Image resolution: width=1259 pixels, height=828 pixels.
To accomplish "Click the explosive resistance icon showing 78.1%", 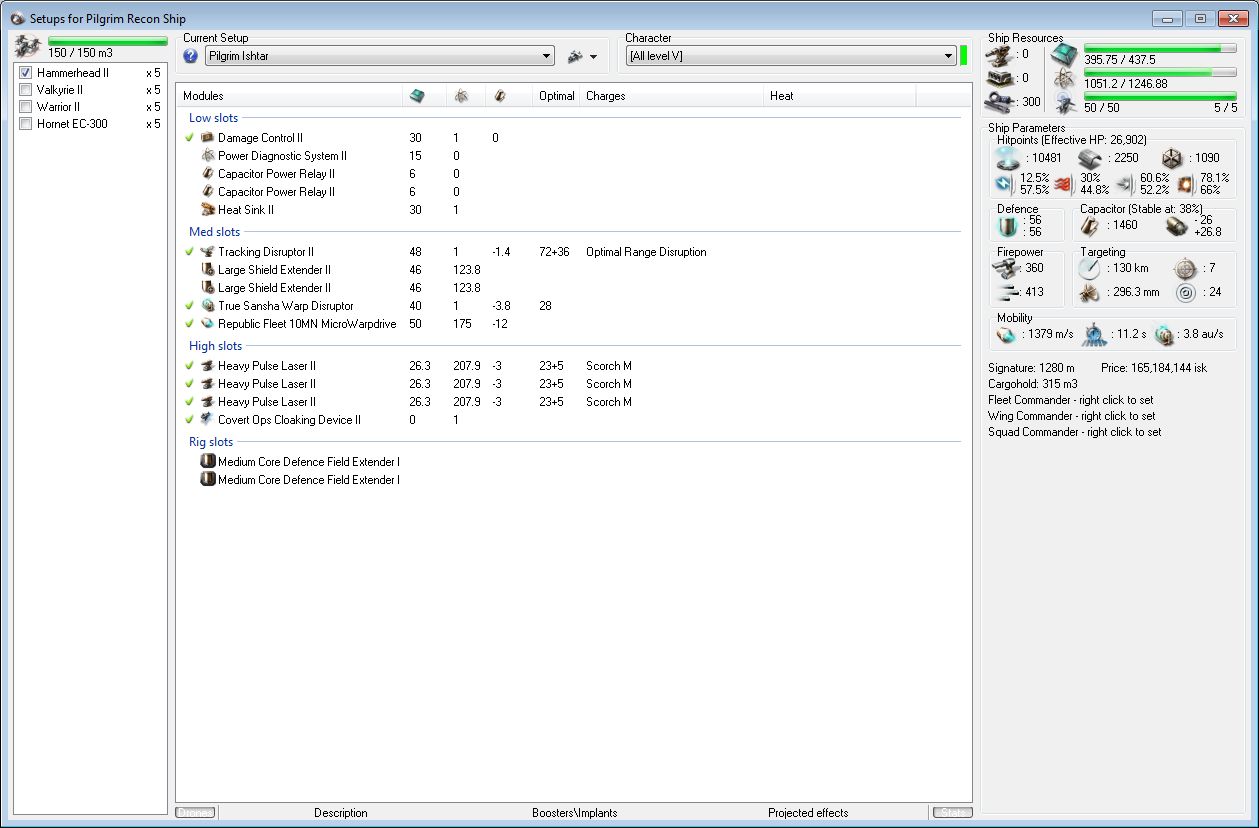I will pyautogui.click(x=1185, y=183).
